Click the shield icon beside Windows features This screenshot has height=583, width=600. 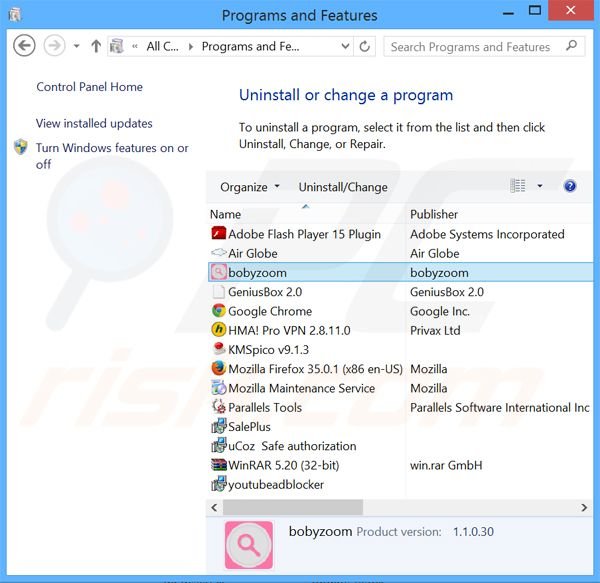tap(21, 147)
